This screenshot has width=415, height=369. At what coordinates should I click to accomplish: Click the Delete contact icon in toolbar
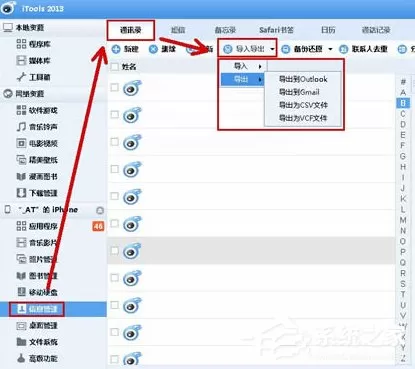153,49
